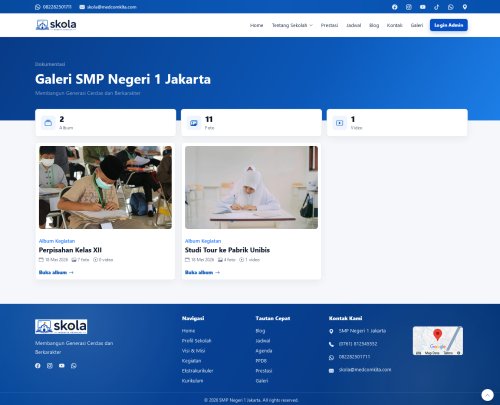This screenshot has width=500, height=405.
Task: Open Instagram icon in top bar
Action: 409,7
